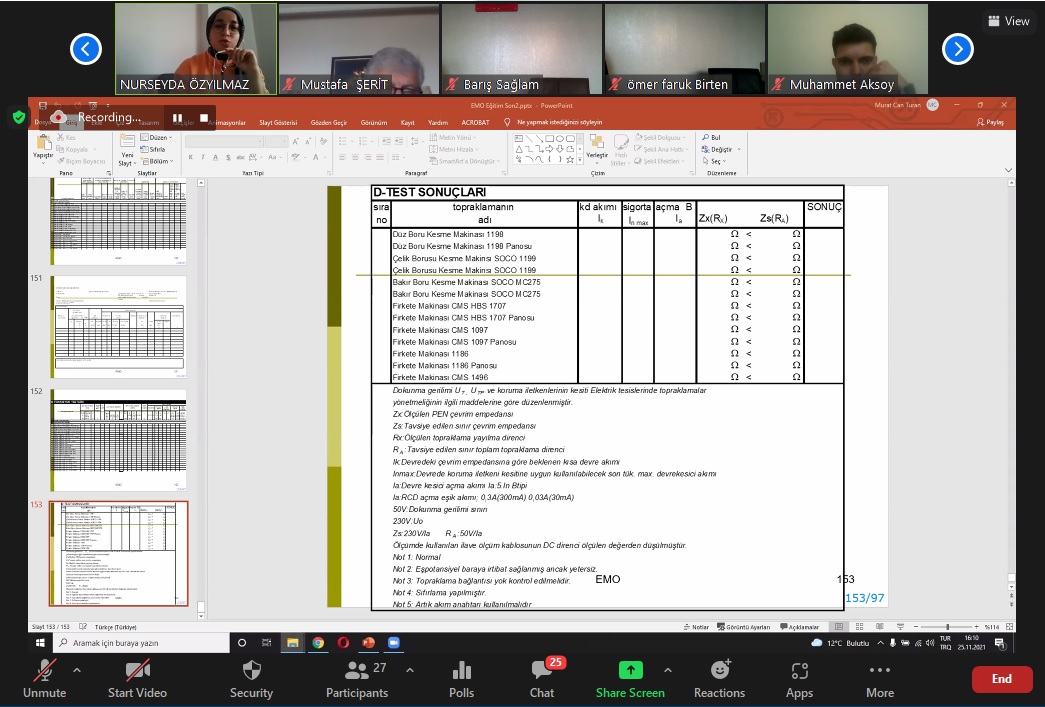Open the Gözden Geçir ribbon tab
Screen dimensions: 1045x707
(x=329, y=123)
